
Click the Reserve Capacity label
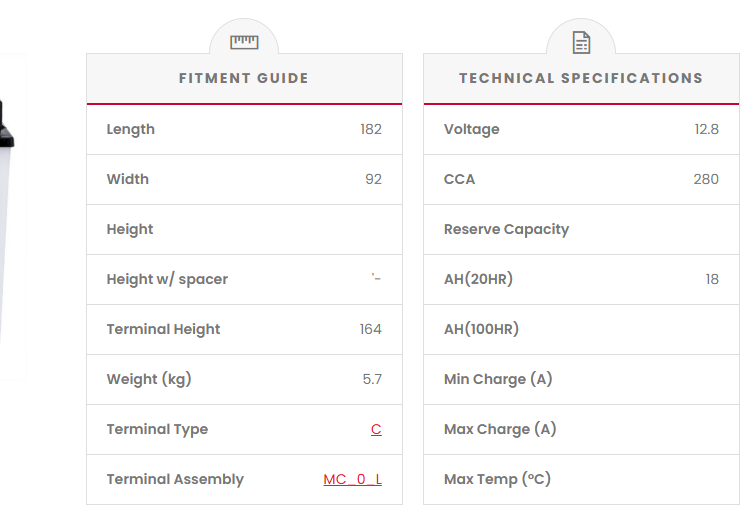point(506,229)
